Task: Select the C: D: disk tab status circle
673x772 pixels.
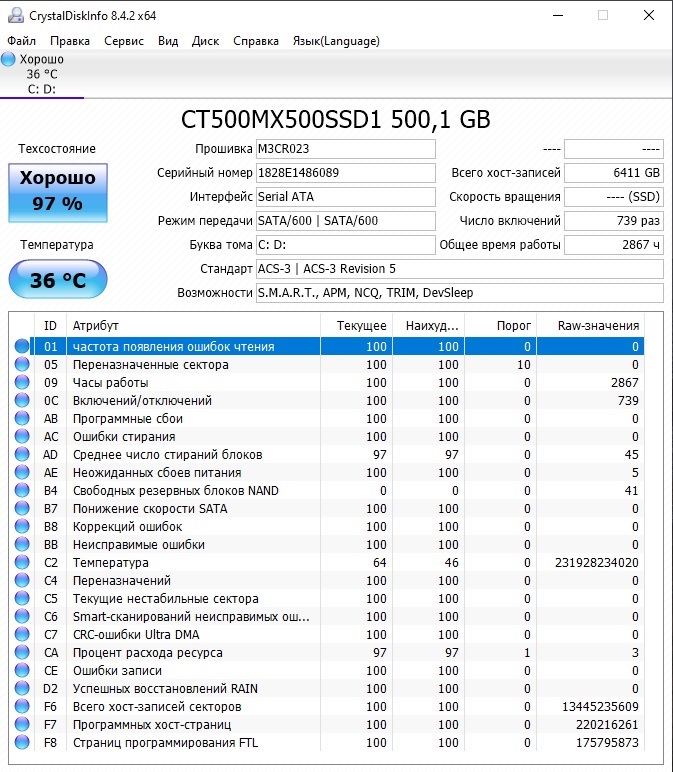Action: (8, 59)
